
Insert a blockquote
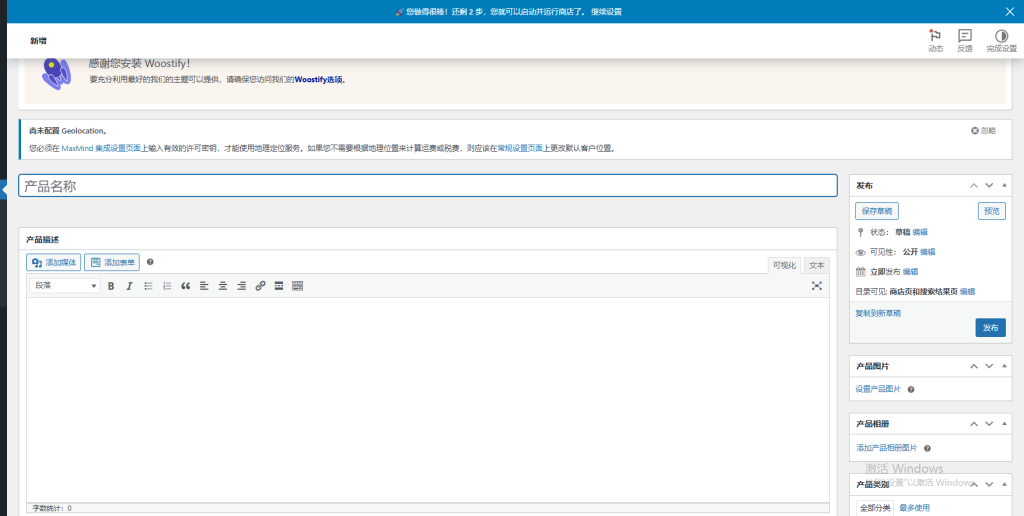coord(185,286)
